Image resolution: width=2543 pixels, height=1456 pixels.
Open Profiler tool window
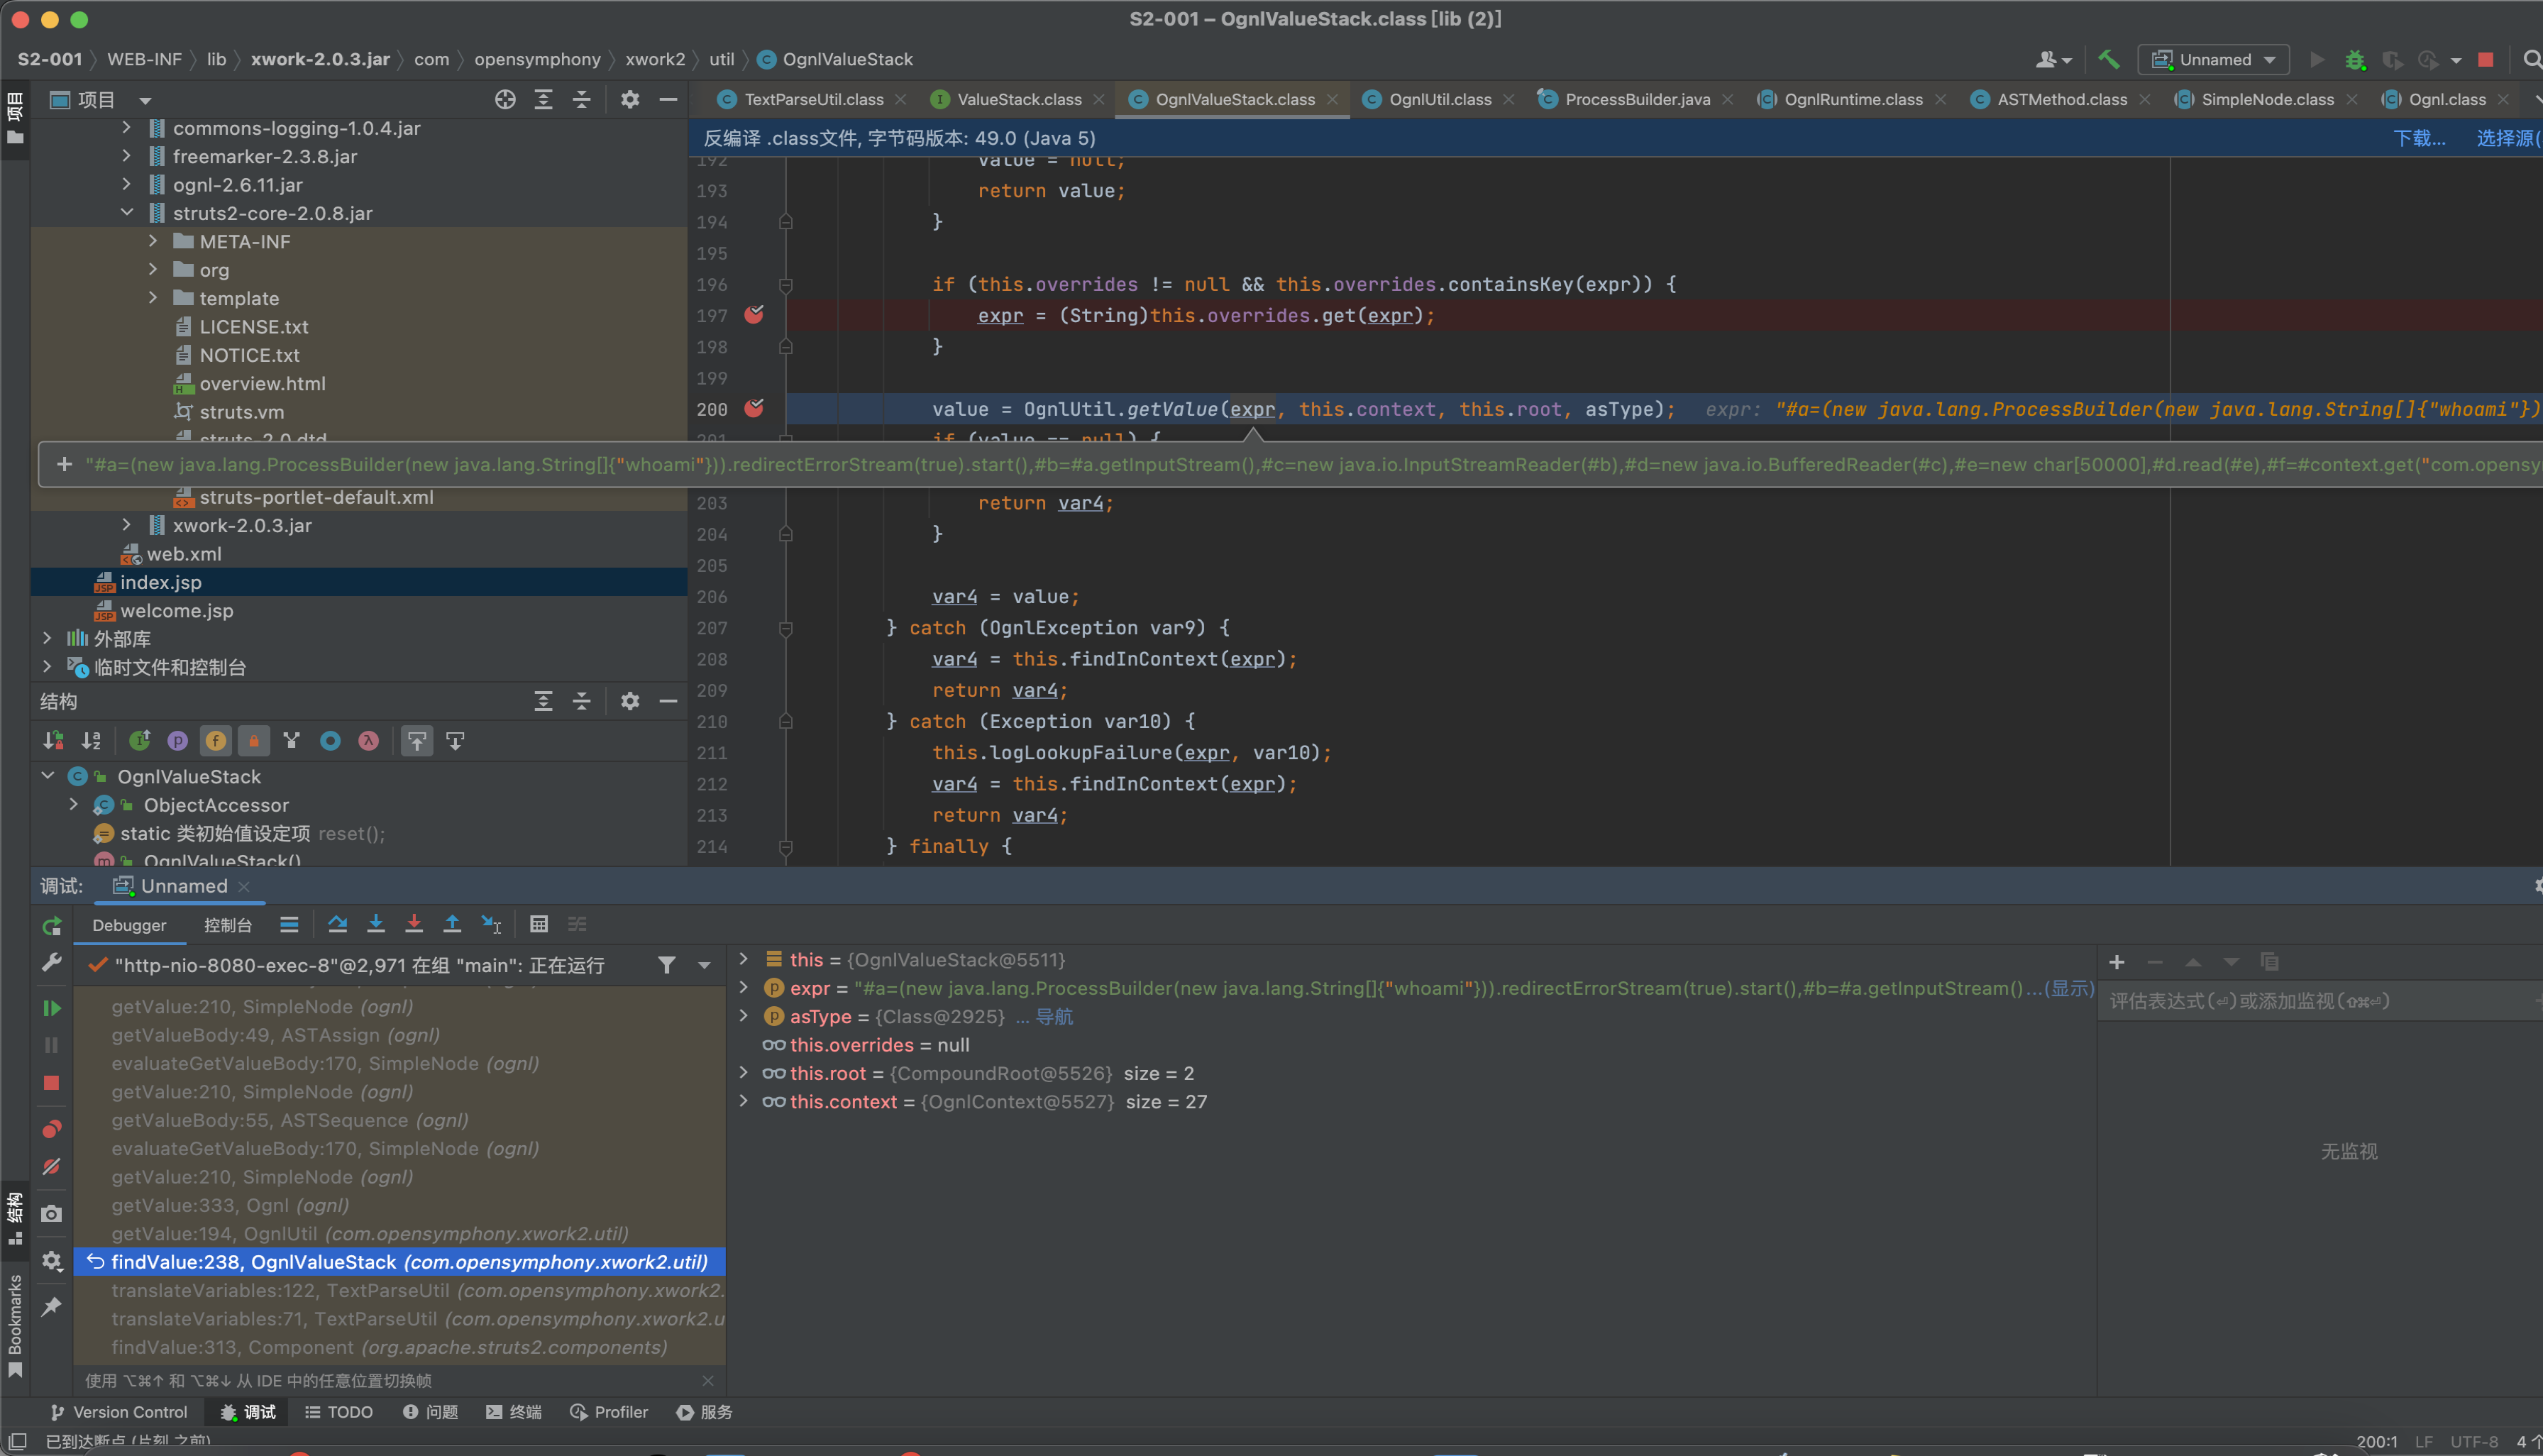609,1411
